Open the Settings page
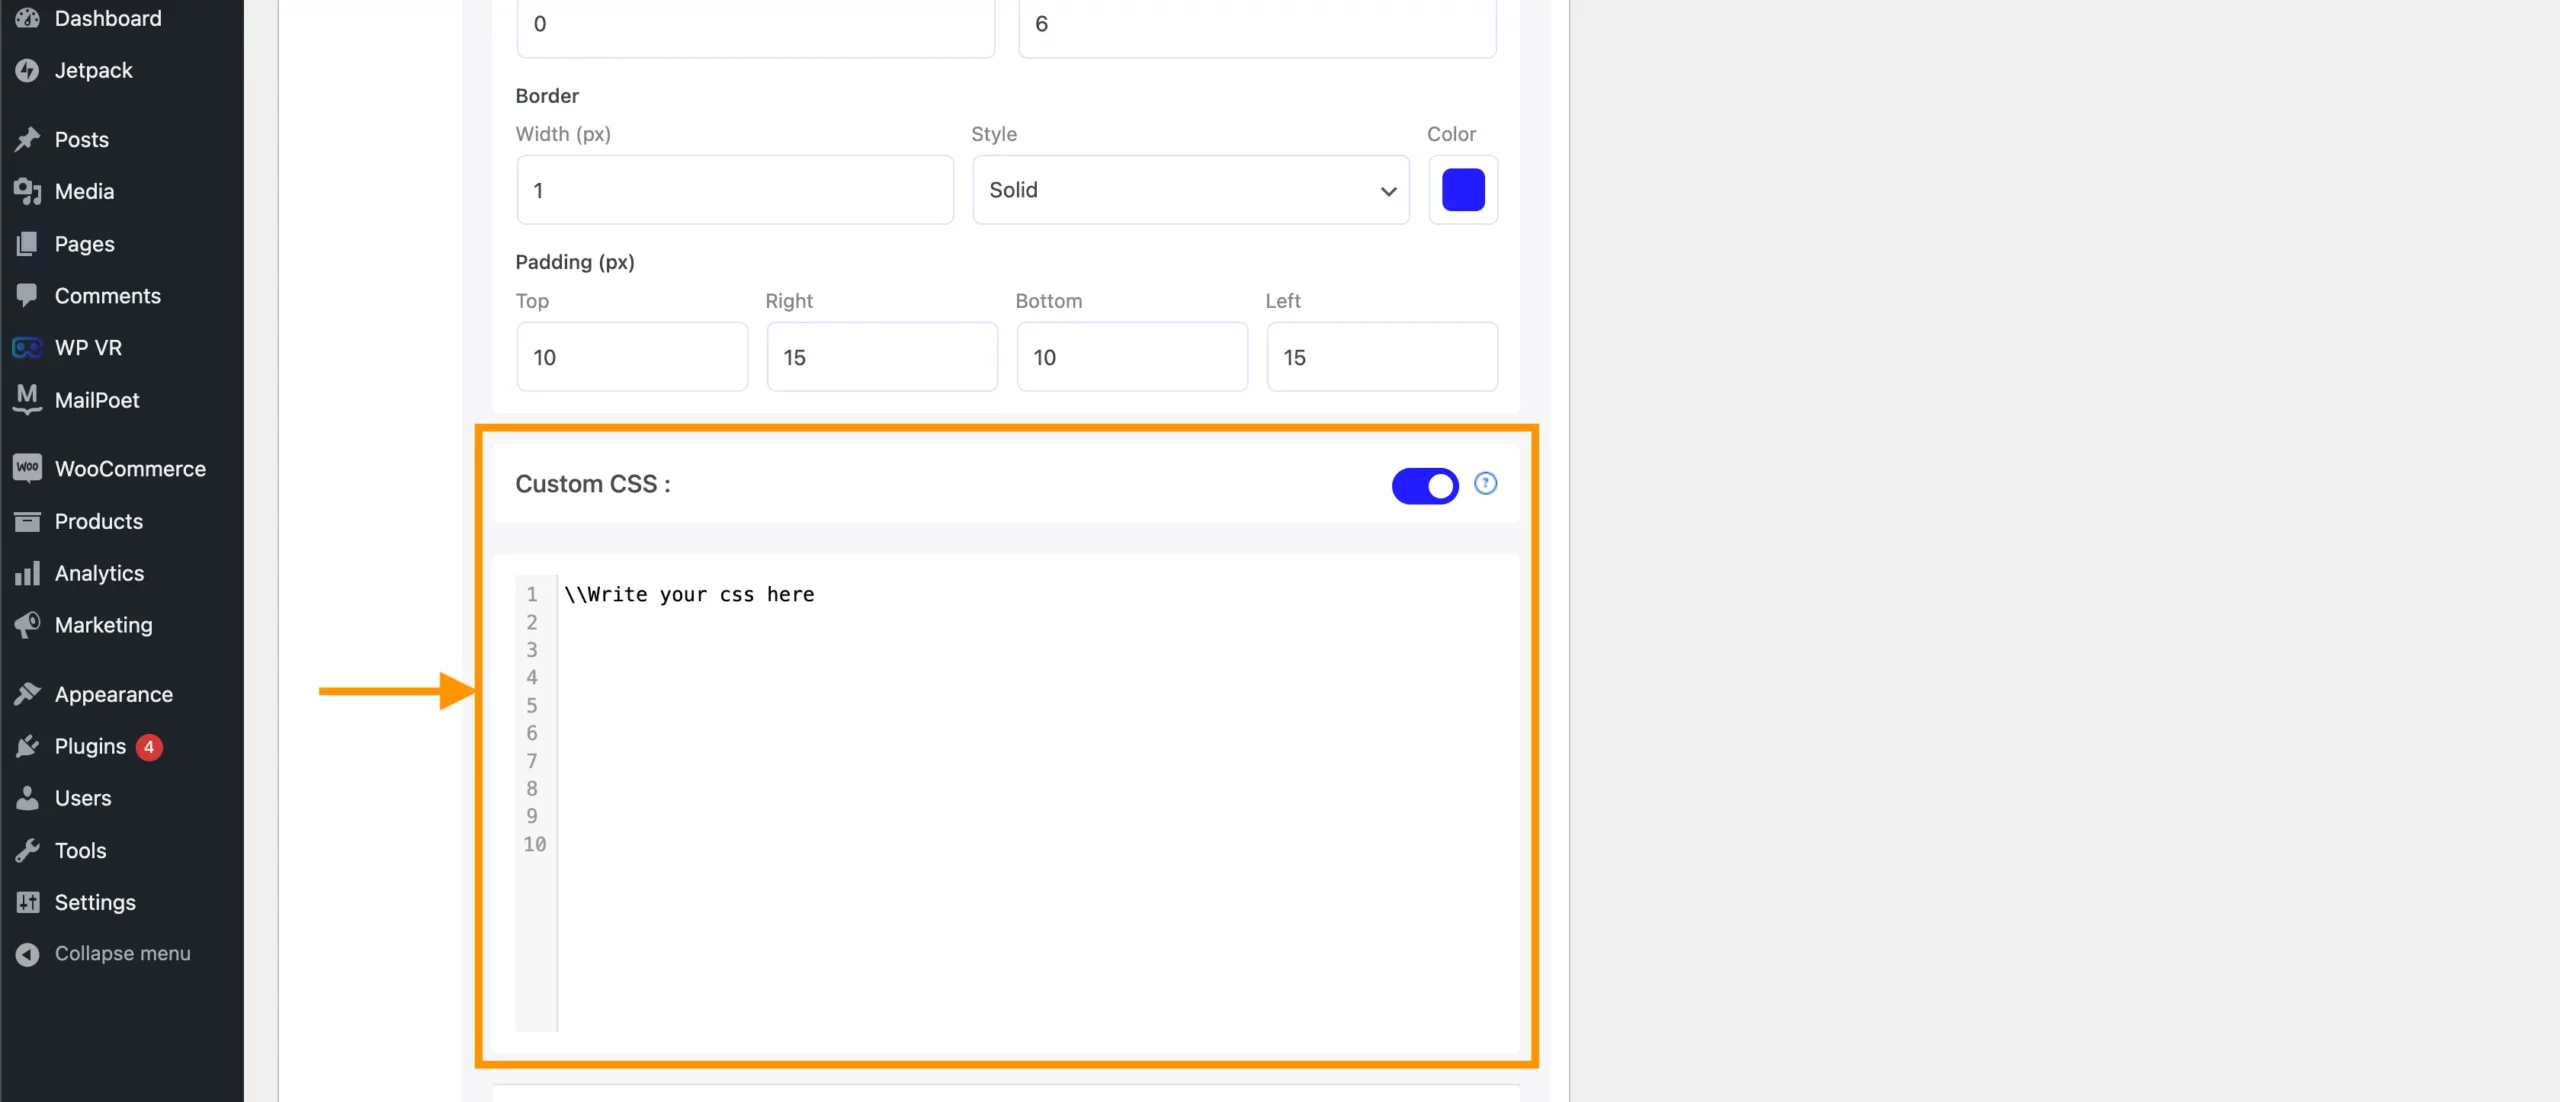The height and width of the screenshot is (1102, 2560). [95, 901]
